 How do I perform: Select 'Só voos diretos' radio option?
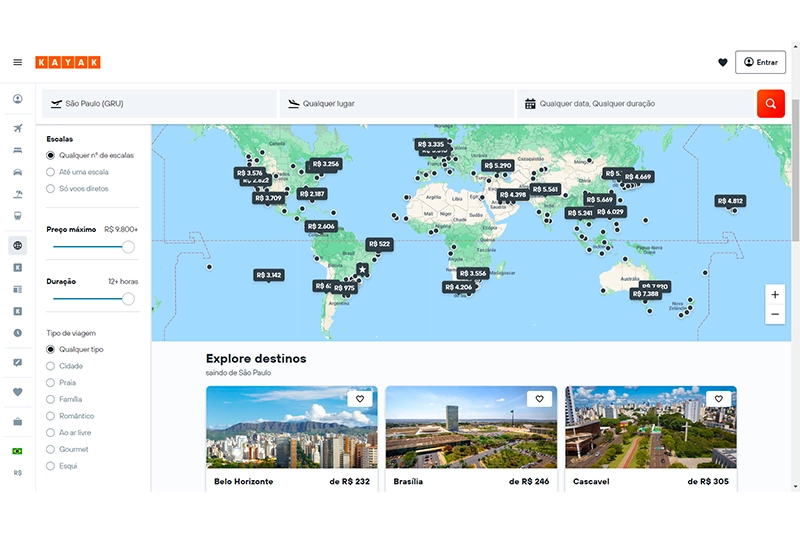[x=51, y=189]
